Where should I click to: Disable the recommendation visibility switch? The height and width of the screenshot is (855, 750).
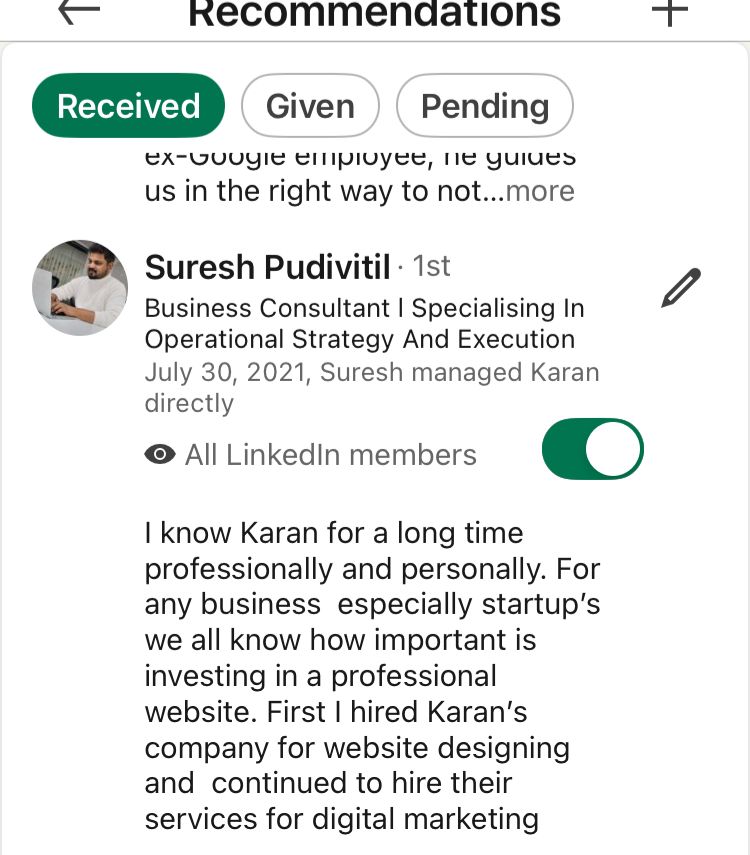[x=592, y=450]
